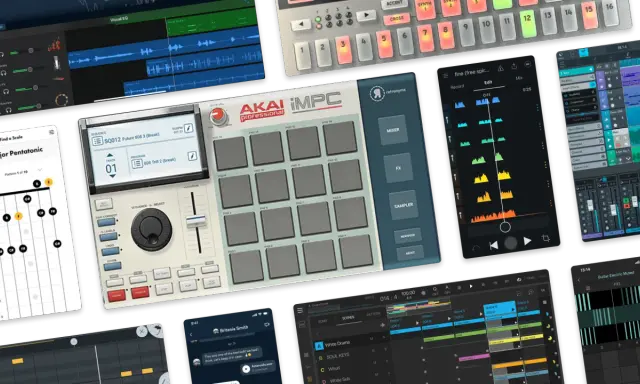Click the warning triangle icon in recorder app
Viewport: 640px width, 384px height.
click(500, 68)
